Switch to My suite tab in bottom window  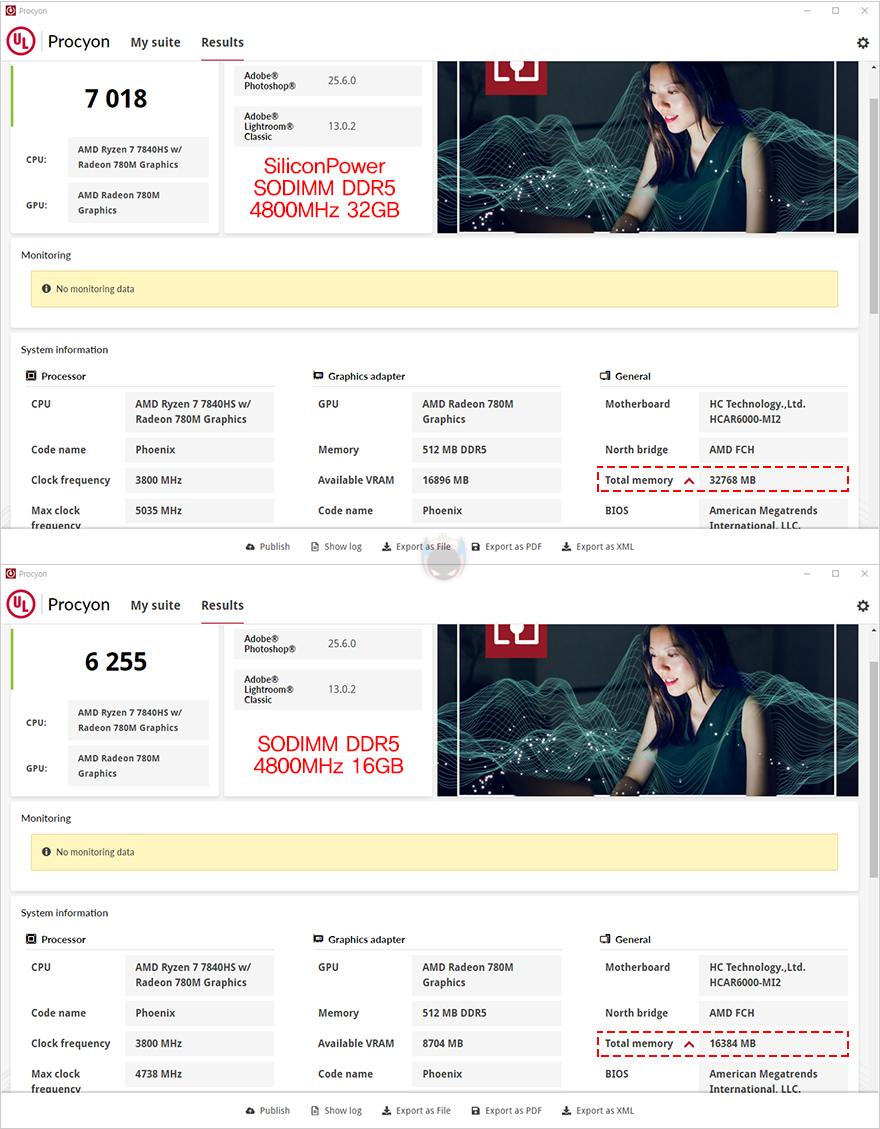coord(156,606)
